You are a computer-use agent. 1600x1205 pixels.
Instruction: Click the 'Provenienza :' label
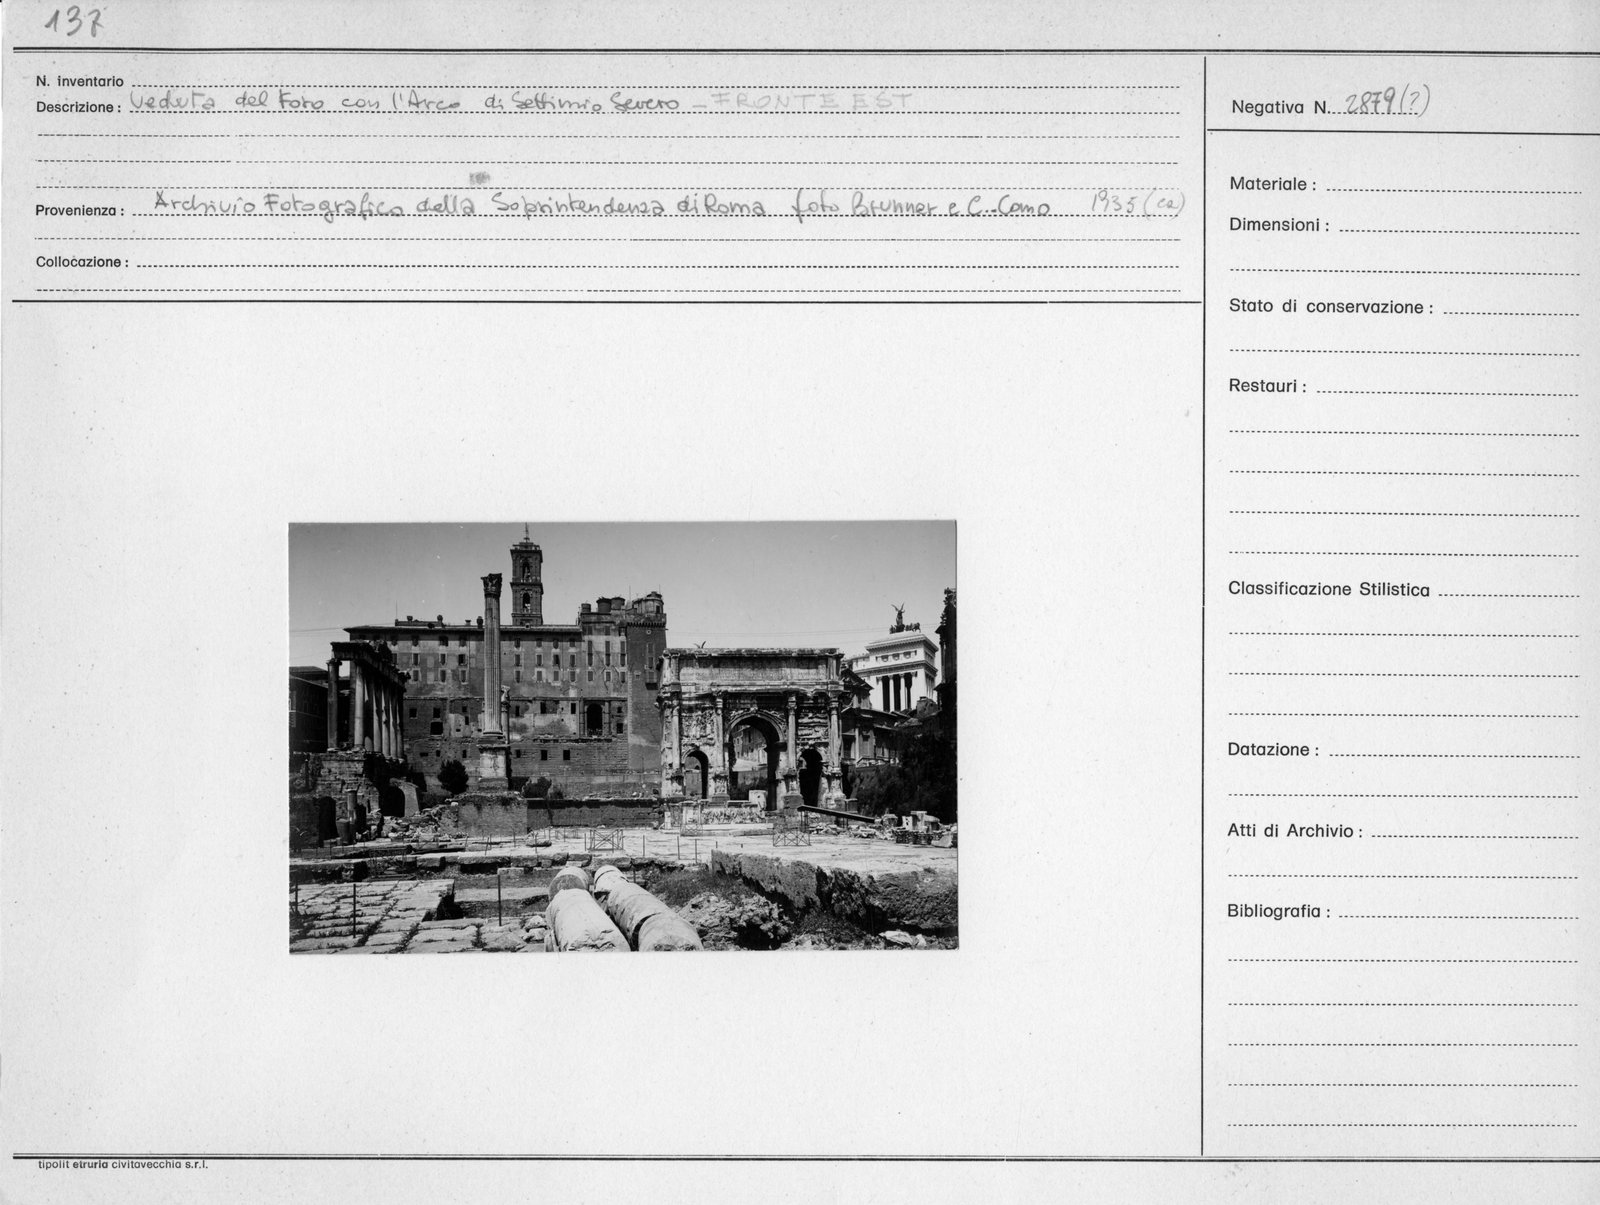[x=80, y=211]
